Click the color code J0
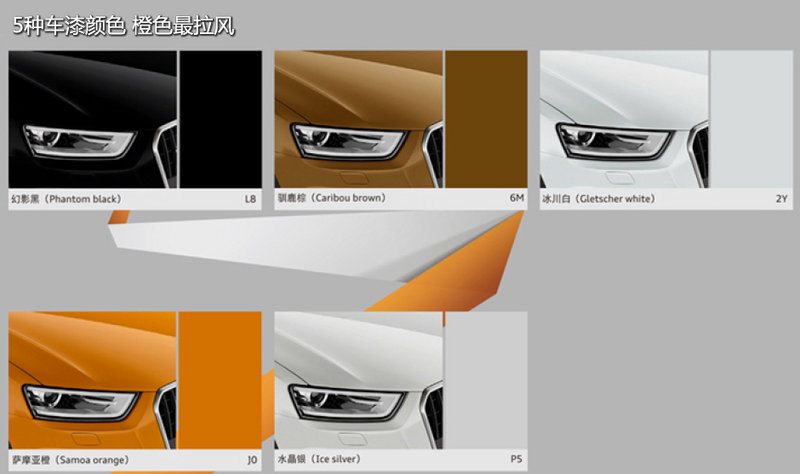 [252, 460]
